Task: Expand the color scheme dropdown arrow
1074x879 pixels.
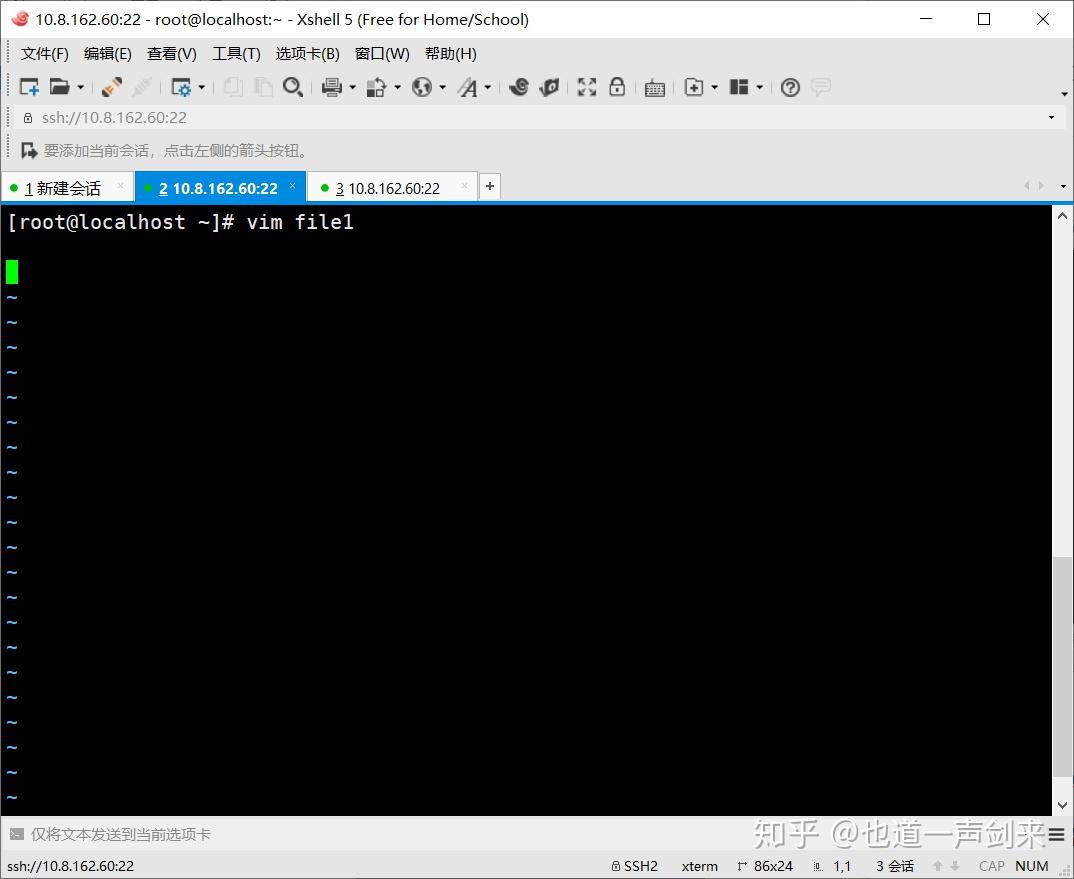Action: coord(397,87)
